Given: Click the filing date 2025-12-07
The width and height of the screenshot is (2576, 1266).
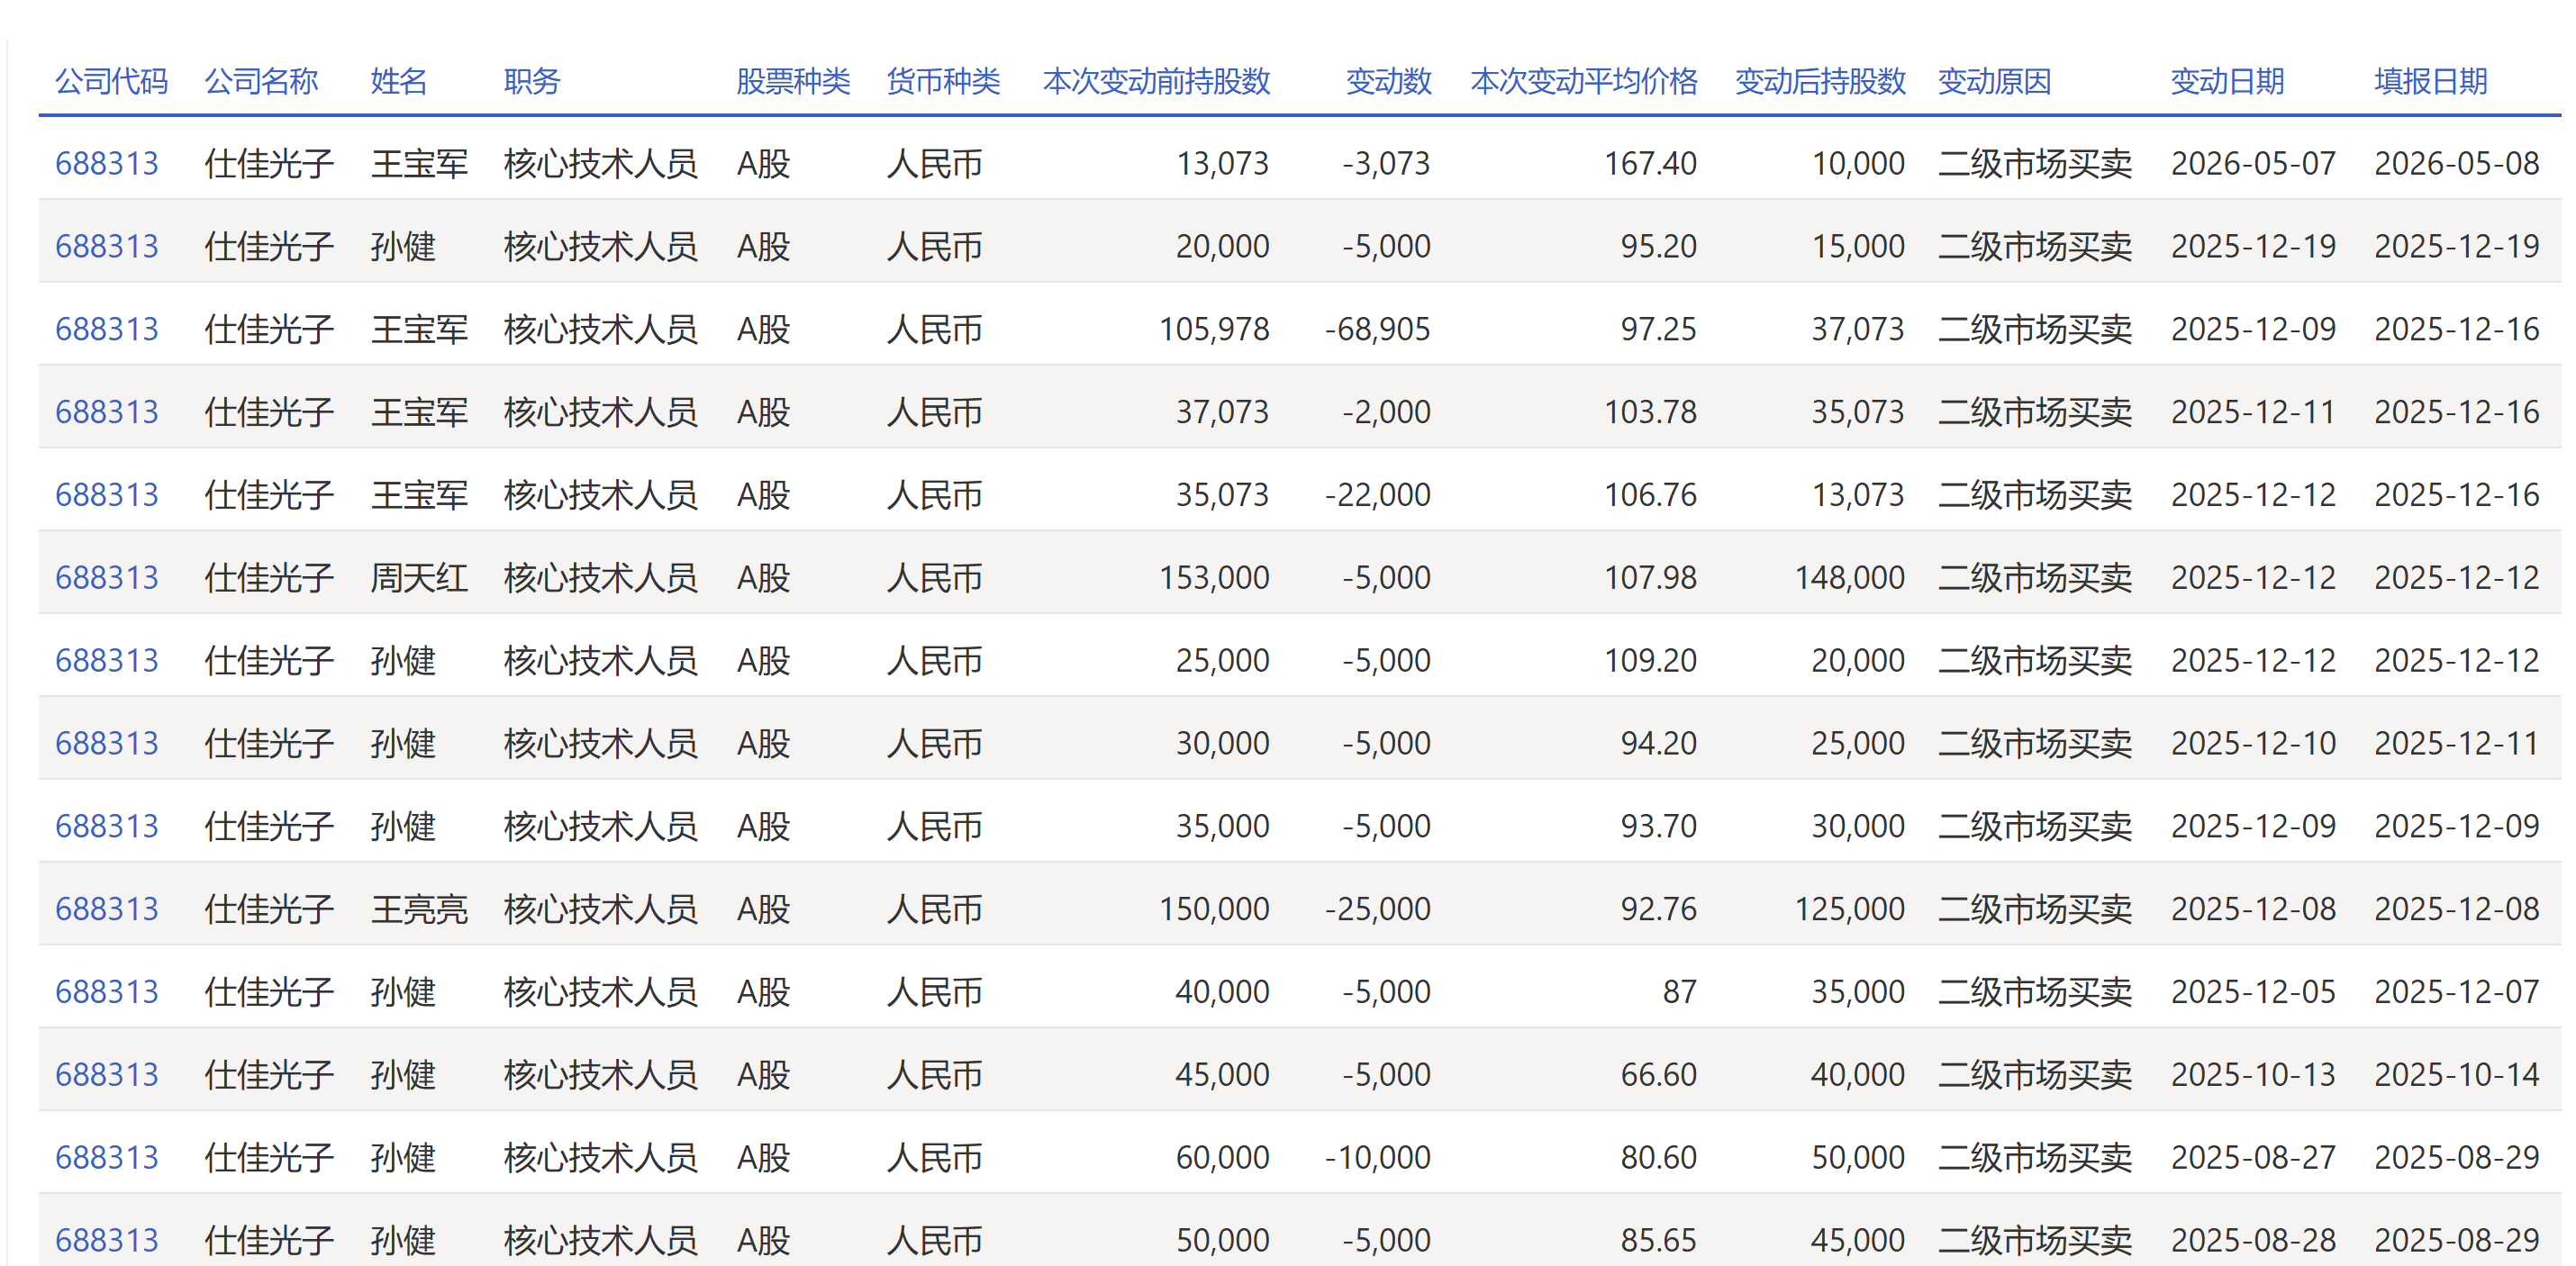Looking at the screenshot, I should click(x=2457, y=992).
